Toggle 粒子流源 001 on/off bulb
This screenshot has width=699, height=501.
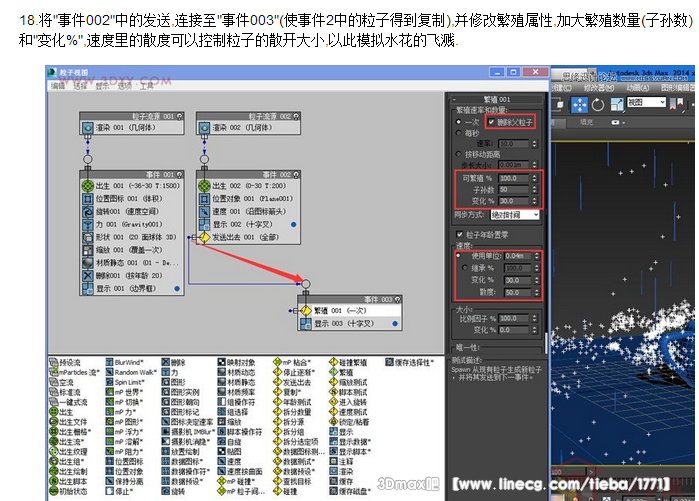click(179, 116)
